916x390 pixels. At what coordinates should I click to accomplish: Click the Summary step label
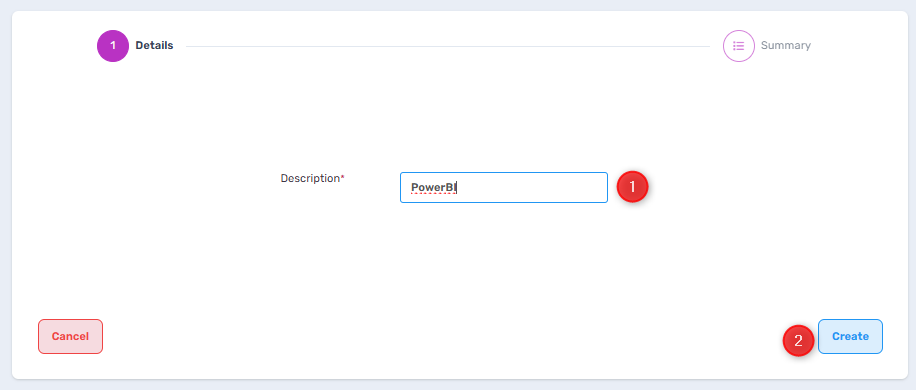[786, 46]
